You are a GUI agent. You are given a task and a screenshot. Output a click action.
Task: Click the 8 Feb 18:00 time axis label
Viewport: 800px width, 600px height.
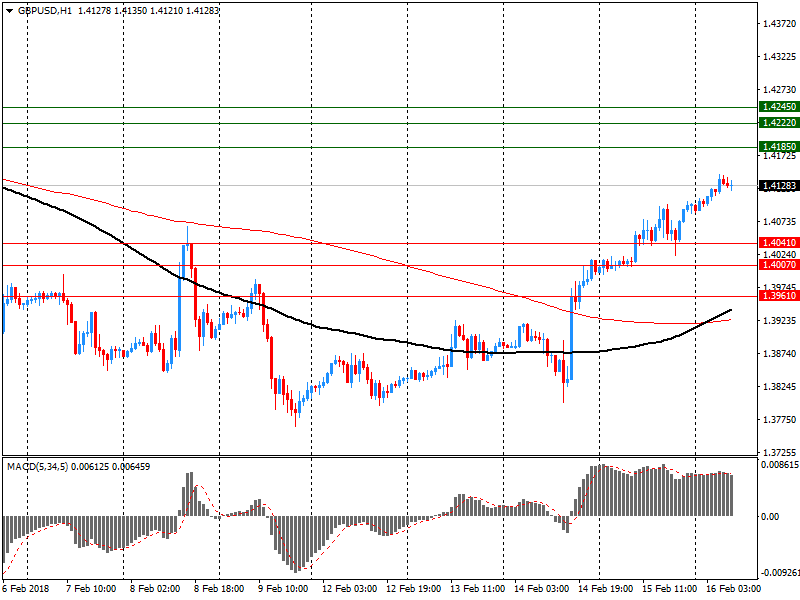(219, 589)
